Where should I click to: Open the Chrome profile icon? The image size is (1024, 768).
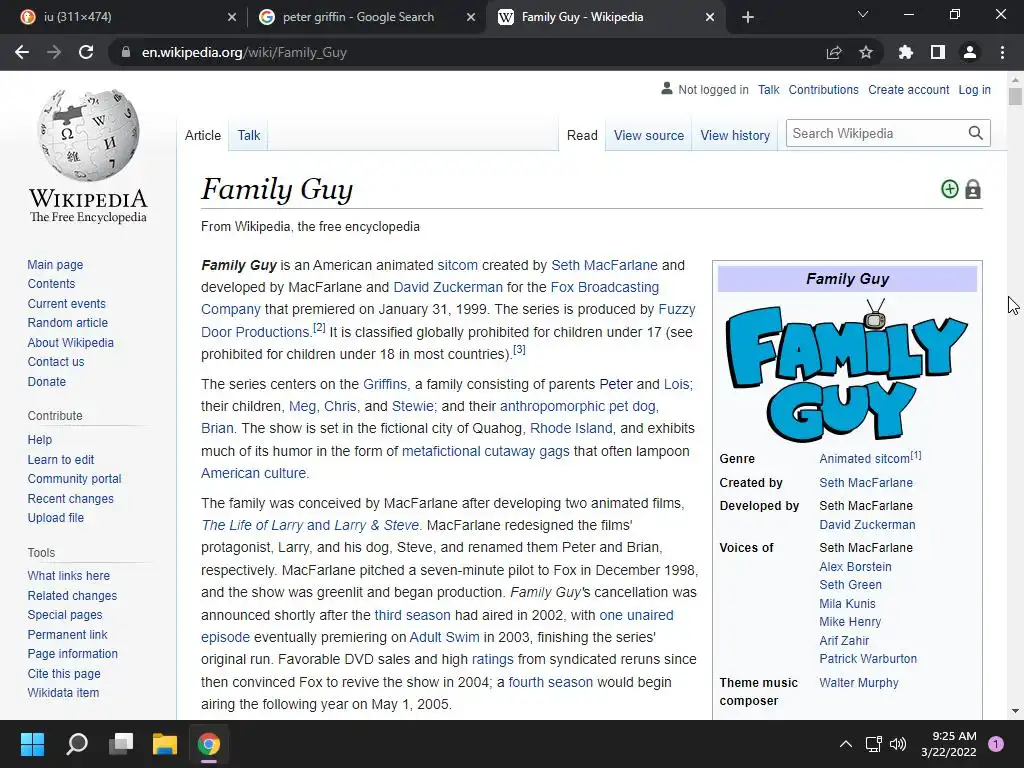coord(970,52)
